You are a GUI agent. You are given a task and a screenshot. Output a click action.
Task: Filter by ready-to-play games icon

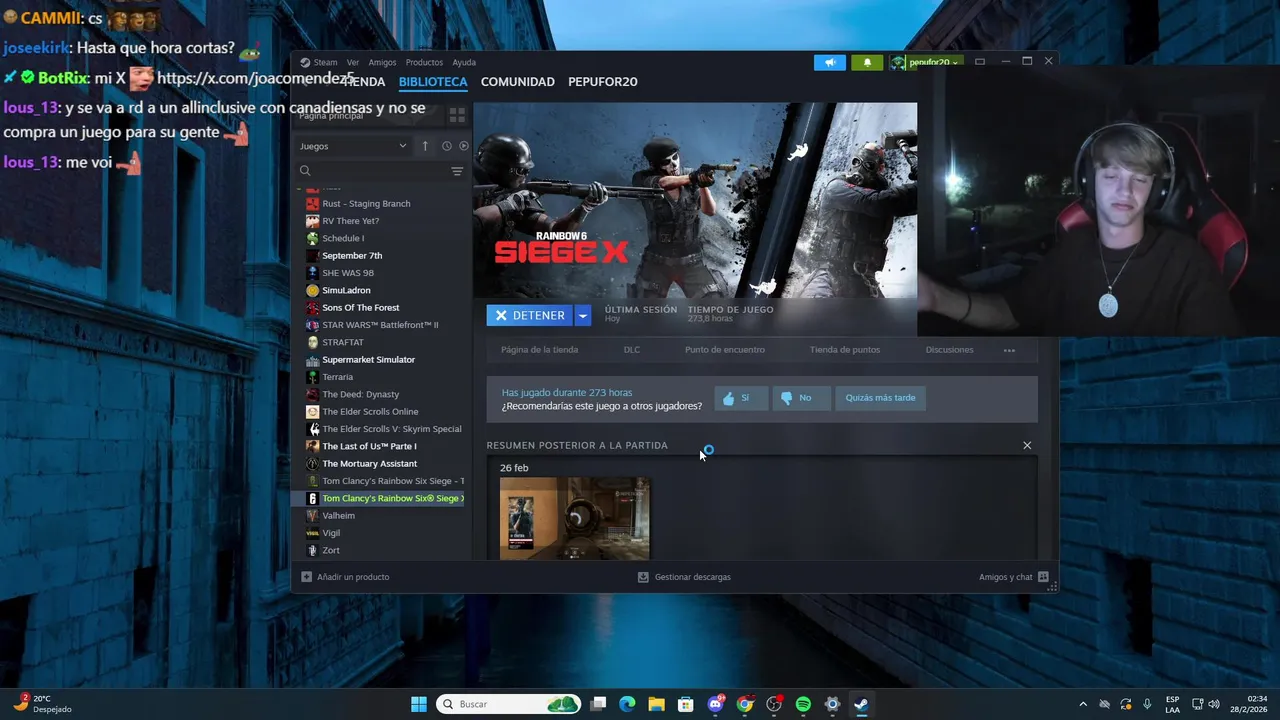pos(463,146)
